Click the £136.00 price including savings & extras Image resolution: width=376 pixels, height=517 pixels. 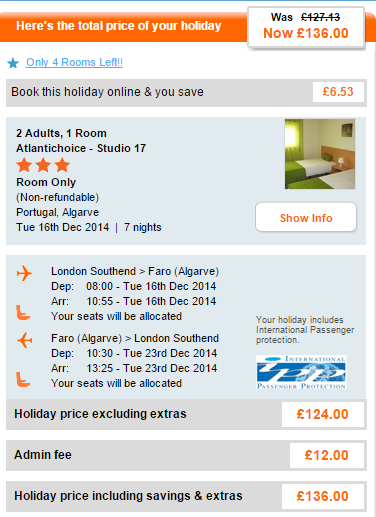tap(323, 496)
